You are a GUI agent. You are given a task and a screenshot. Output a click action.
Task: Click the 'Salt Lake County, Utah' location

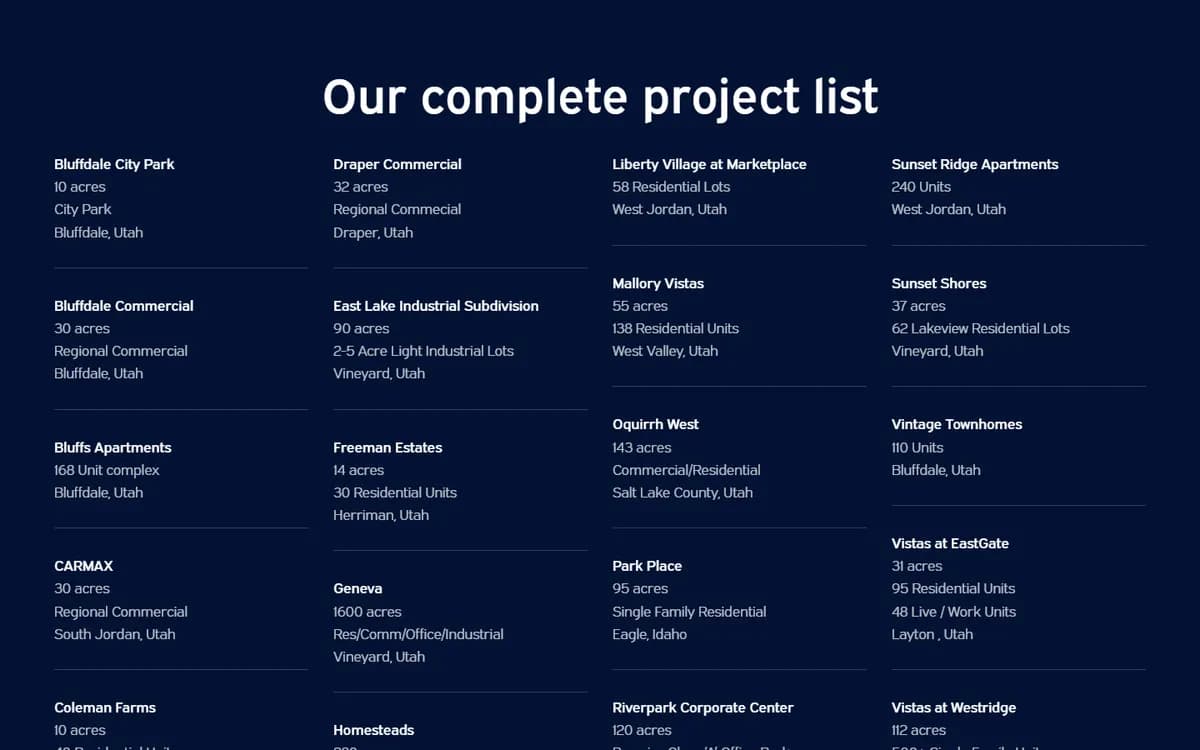(683, 493)
